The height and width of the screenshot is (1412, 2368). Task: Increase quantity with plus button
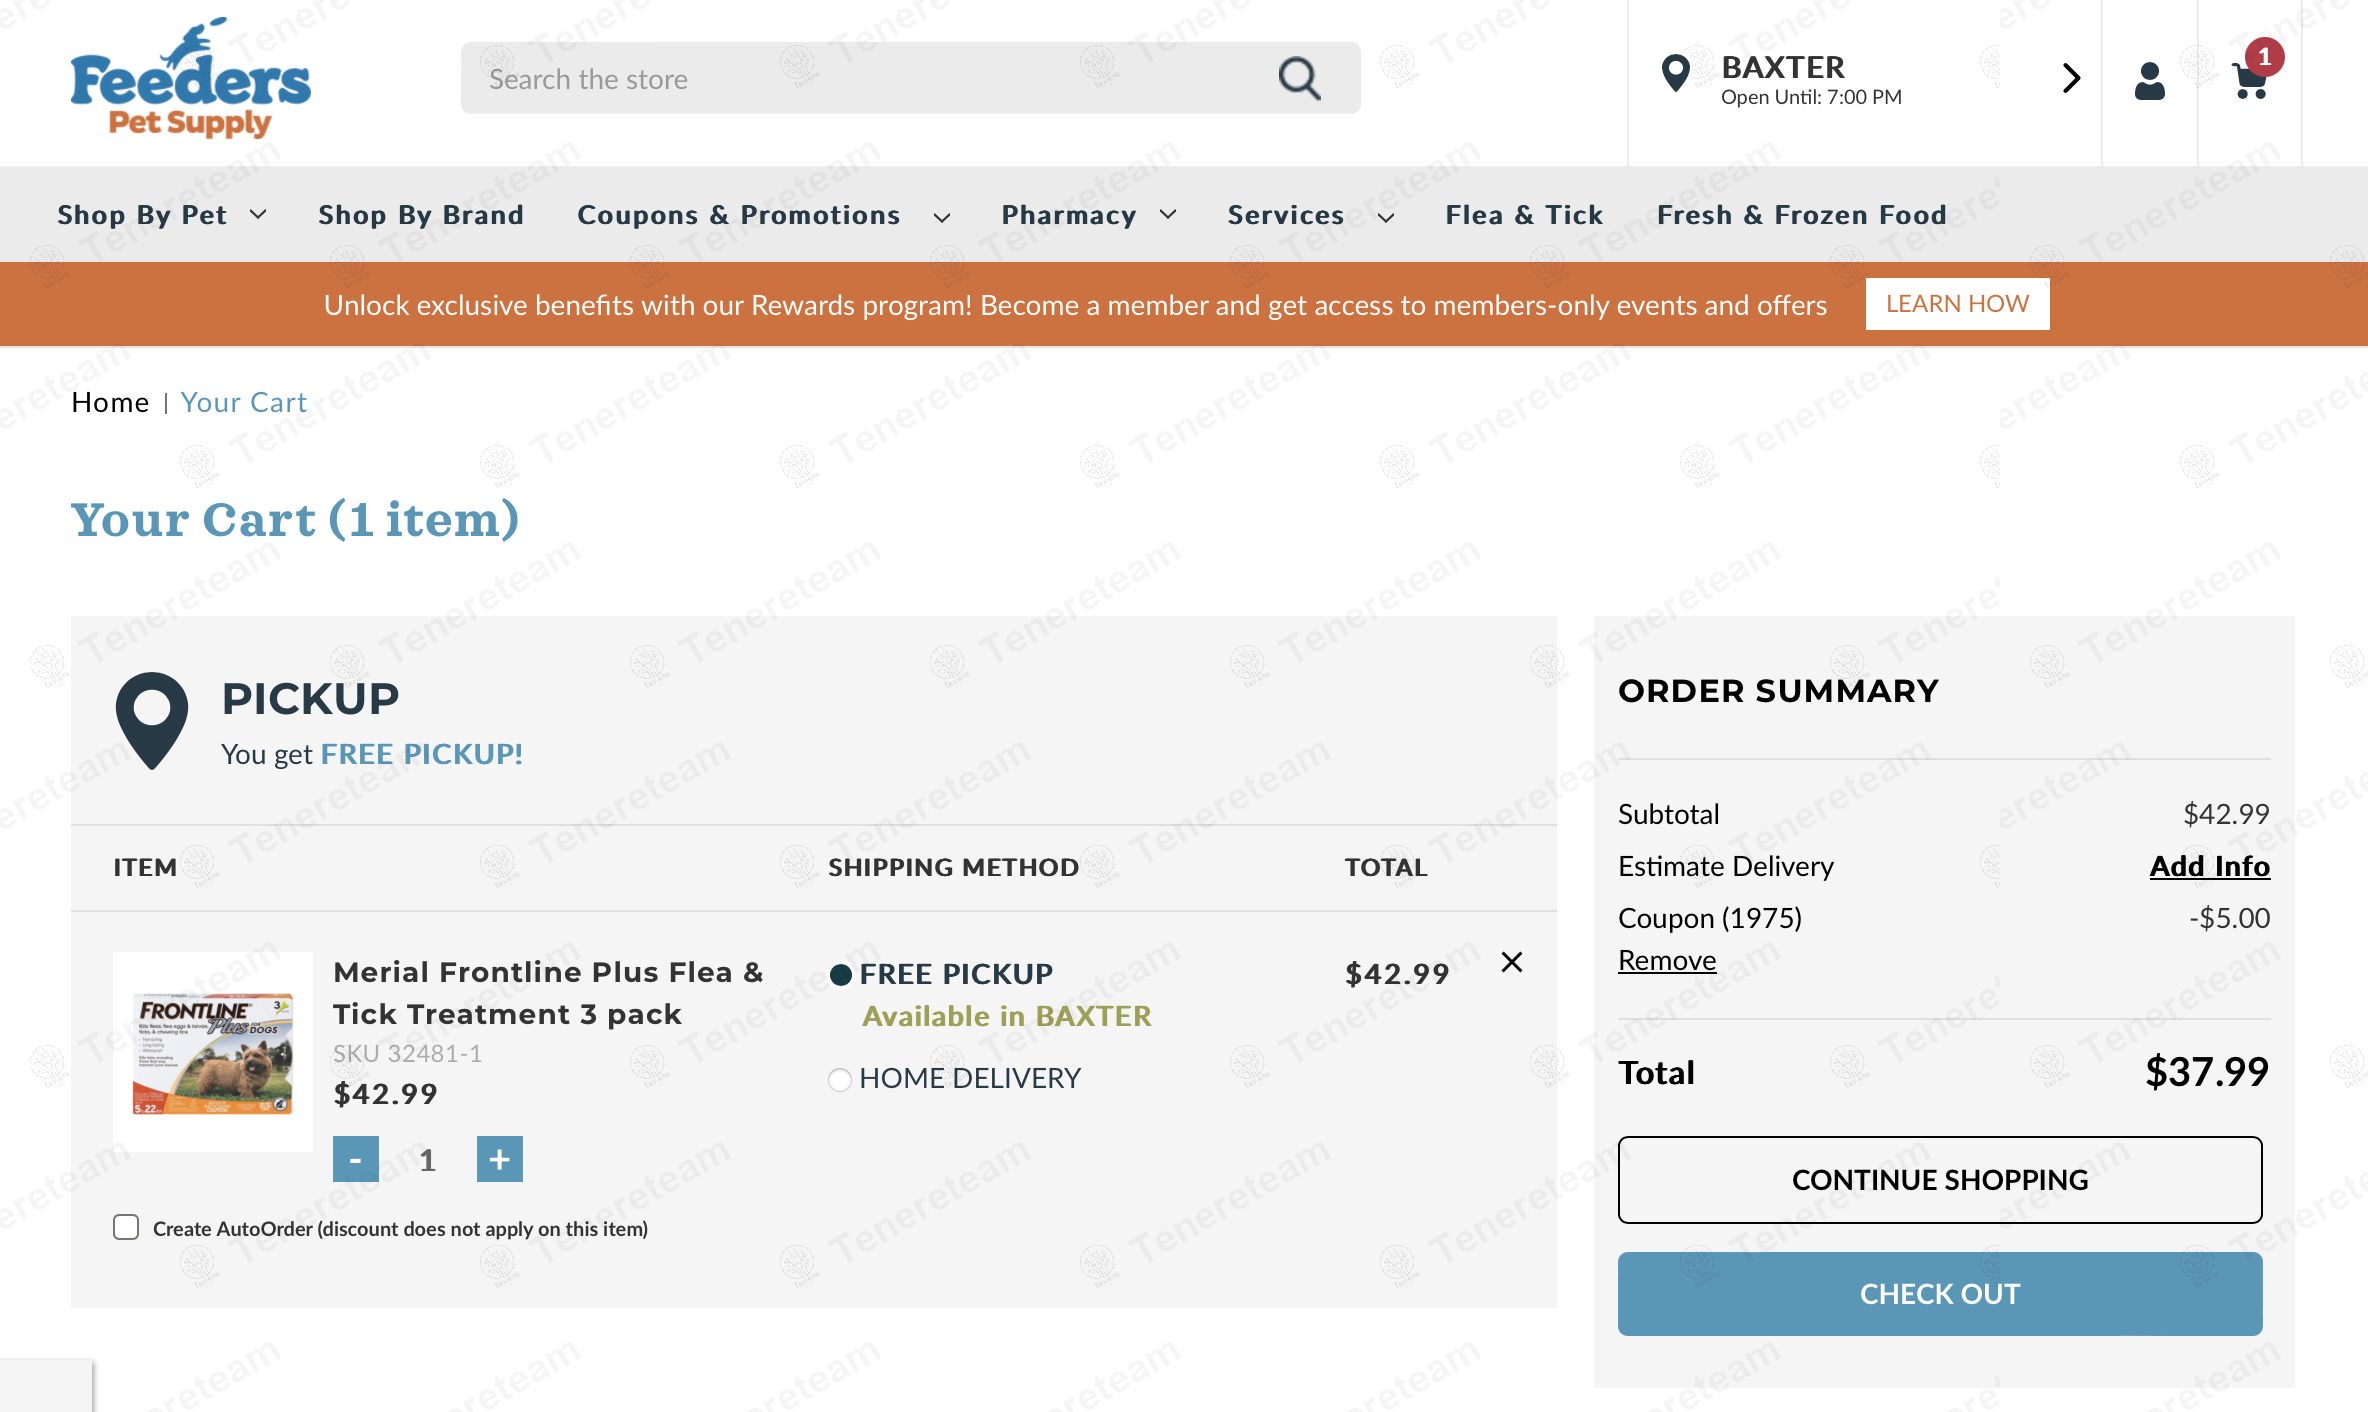(499, 1159)
